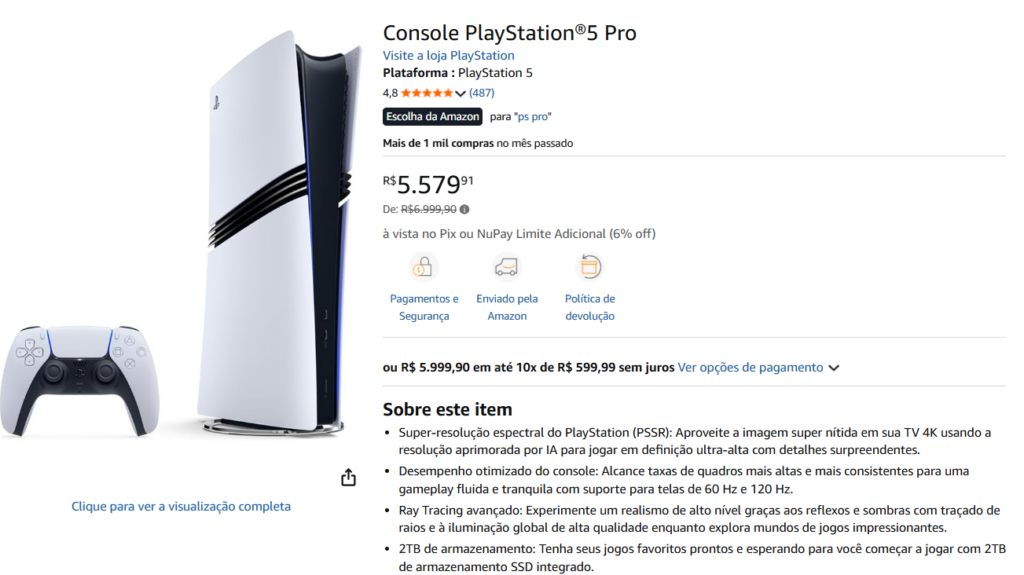Viewport: 1024px width, 575px height.
Task: Click the Pagamentos e Segurança text link
Action: tap(424, 307)
